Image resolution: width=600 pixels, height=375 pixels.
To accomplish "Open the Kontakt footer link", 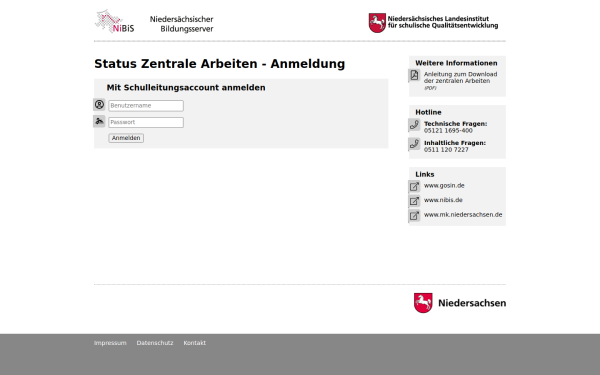I will coord(194,343).
